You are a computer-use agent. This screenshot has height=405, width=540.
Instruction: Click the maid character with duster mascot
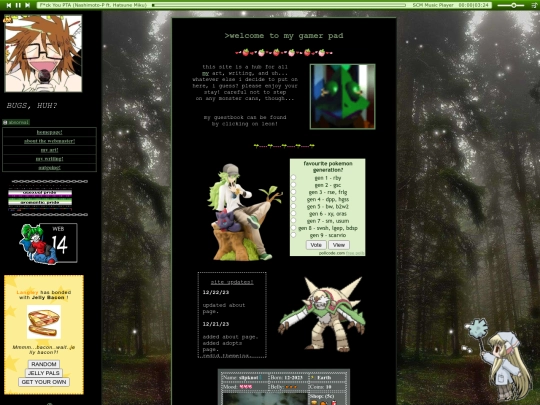(x=498, y=359)
